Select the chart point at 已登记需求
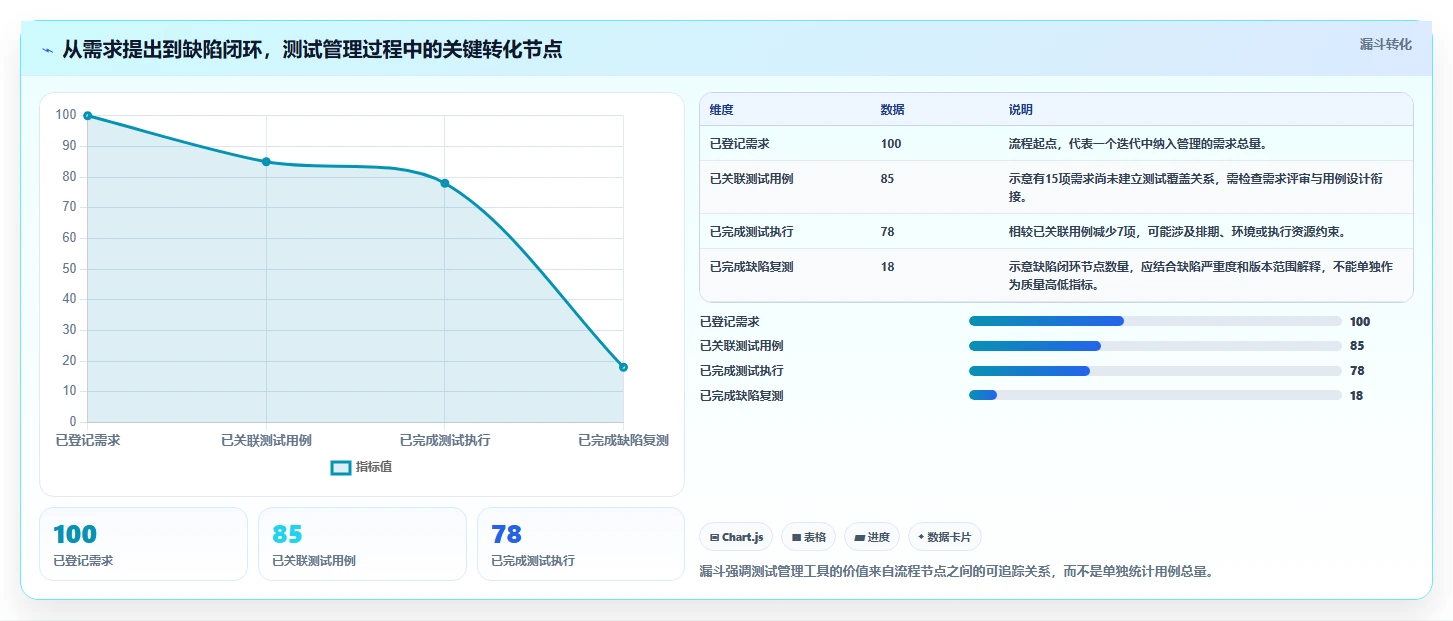Screen dimensions: 1453x621 click(x=88, y=116)
